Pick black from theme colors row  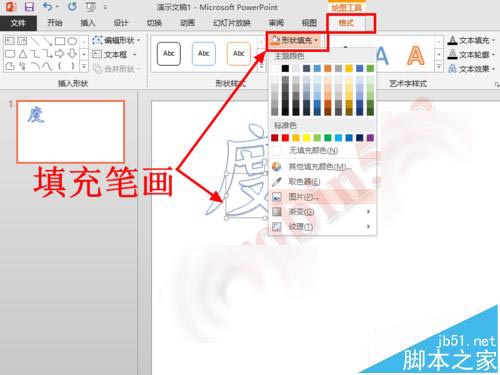[x=285, y=69]
